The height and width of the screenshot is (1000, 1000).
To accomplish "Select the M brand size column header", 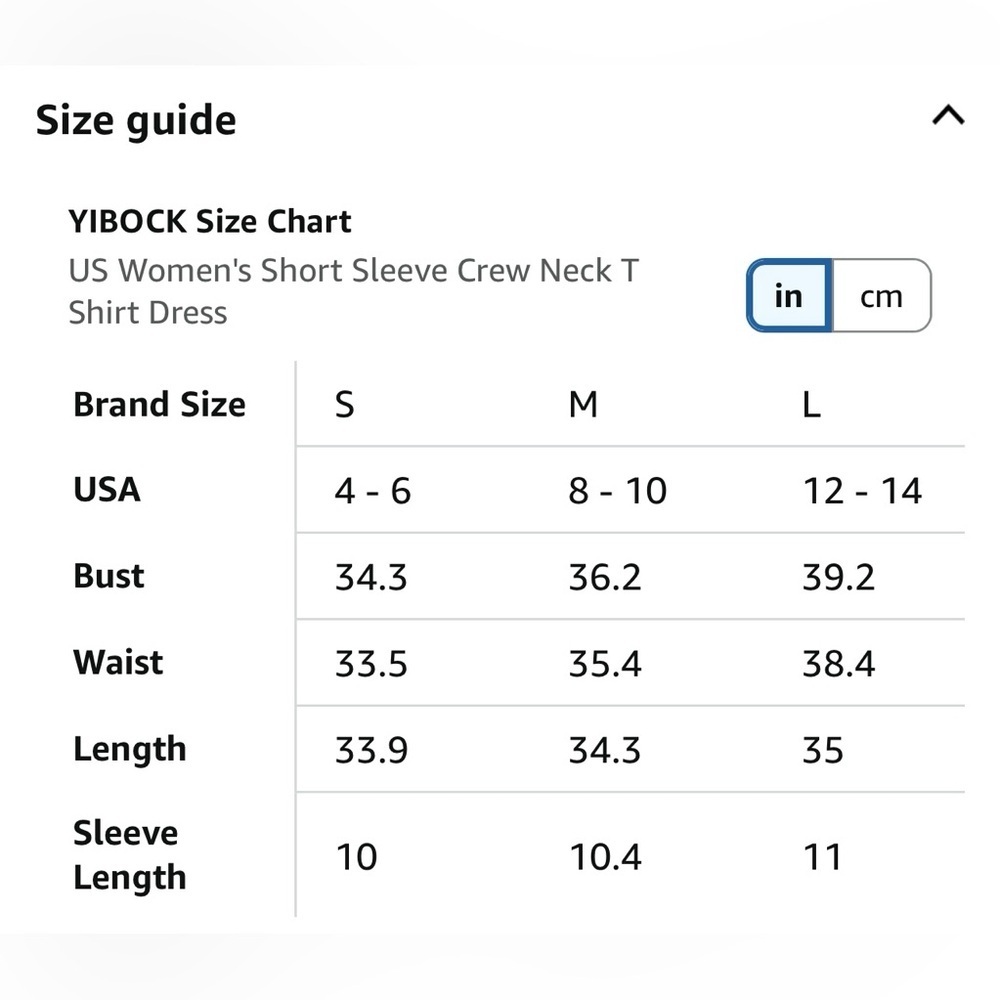I will [x=584, y=404].
